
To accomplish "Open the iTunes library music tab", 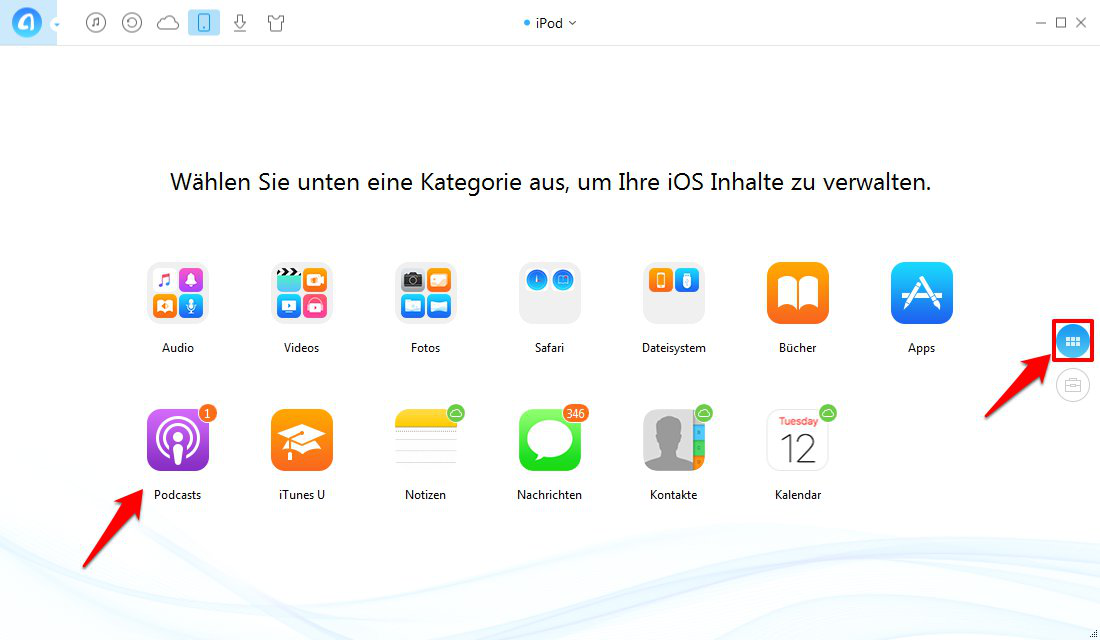I will click(x=96, y=22).
